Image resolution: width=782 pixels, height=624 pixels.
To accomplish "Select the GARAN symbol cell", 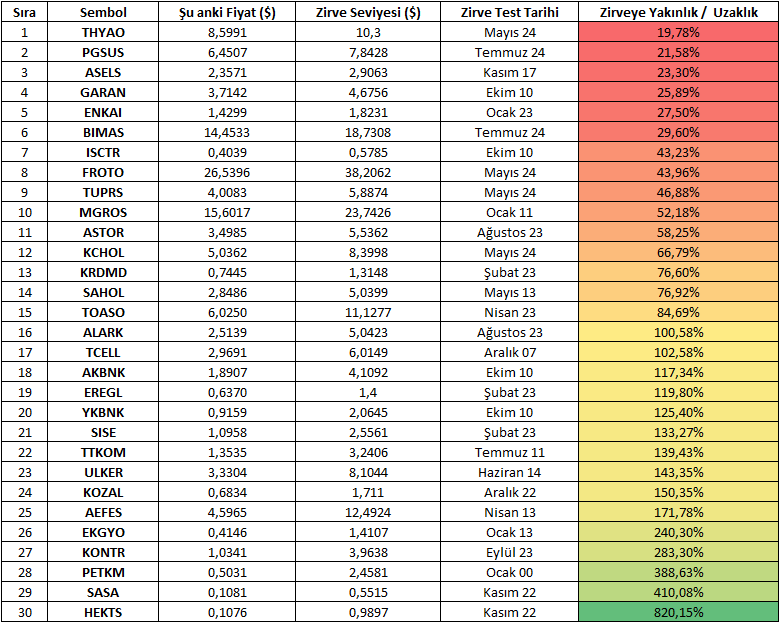I will pyautogui.click(x=103, y=92).
